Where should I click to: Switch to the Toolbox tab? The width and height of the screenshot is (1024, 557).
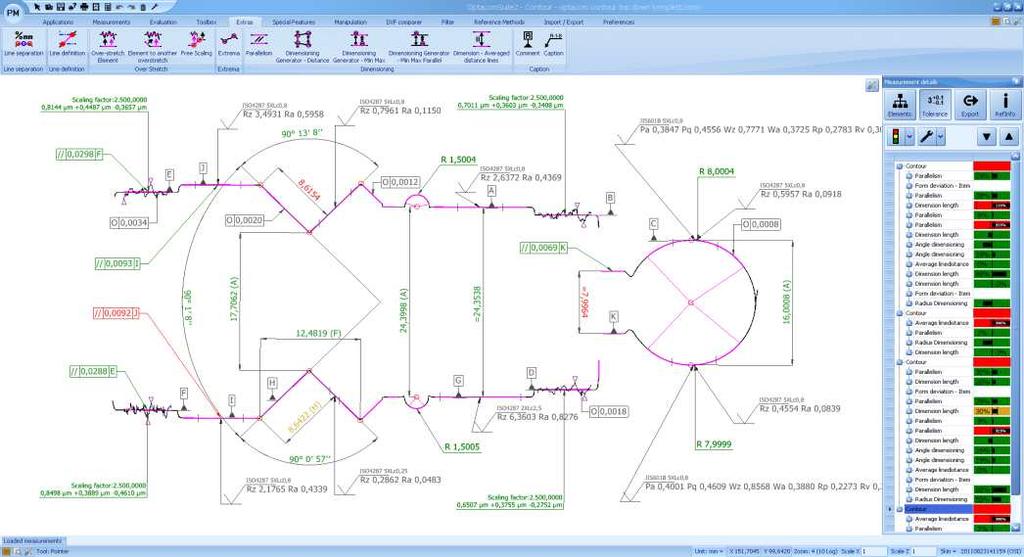coord(206,22)
